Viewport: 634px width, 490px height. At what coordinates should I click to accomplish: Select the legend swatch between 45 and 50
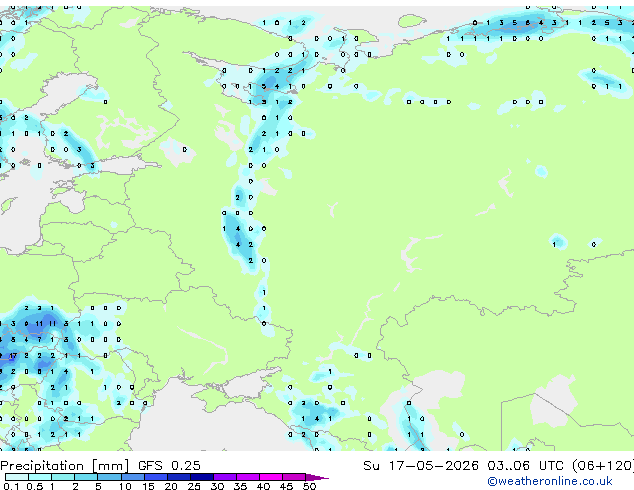(x=294, y=477)
